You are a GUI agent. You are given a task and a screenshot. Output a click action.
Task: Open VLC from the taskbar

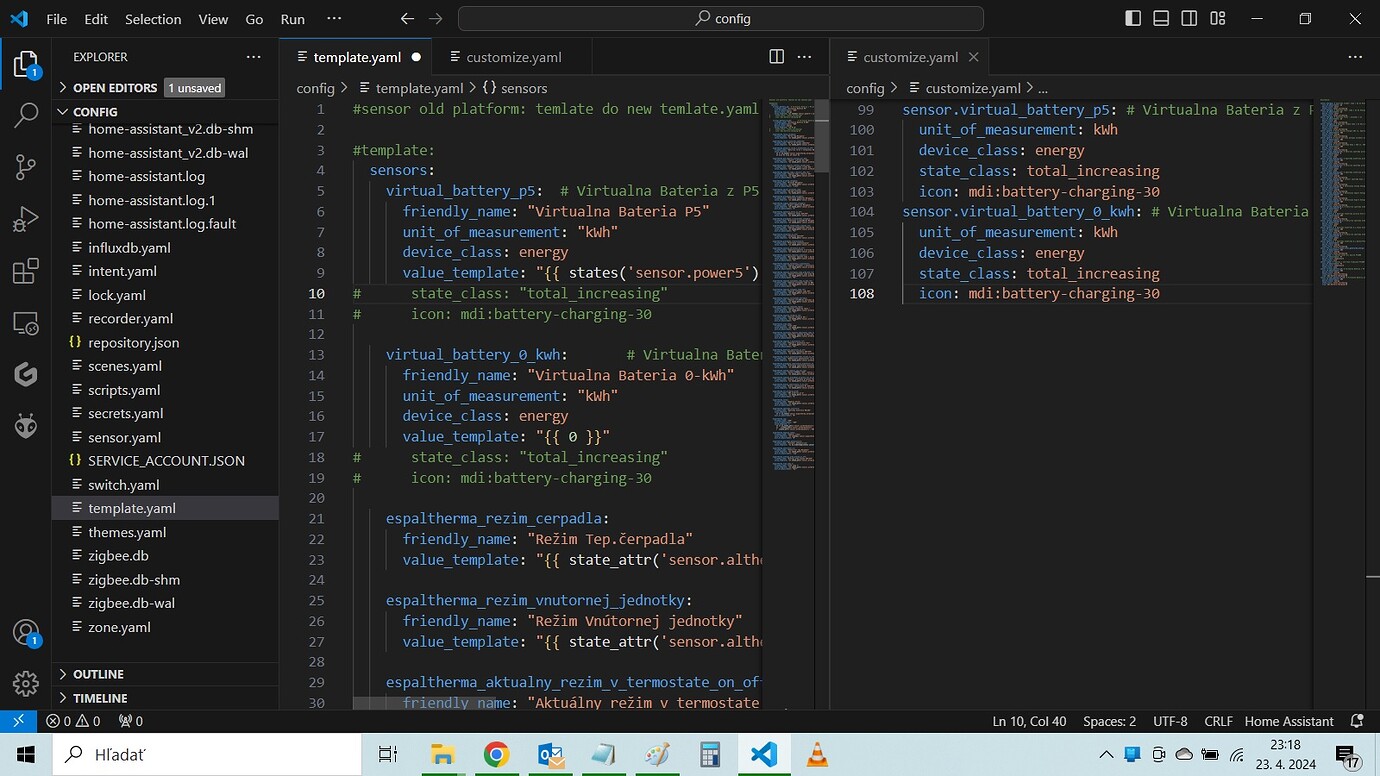(817, 754)
